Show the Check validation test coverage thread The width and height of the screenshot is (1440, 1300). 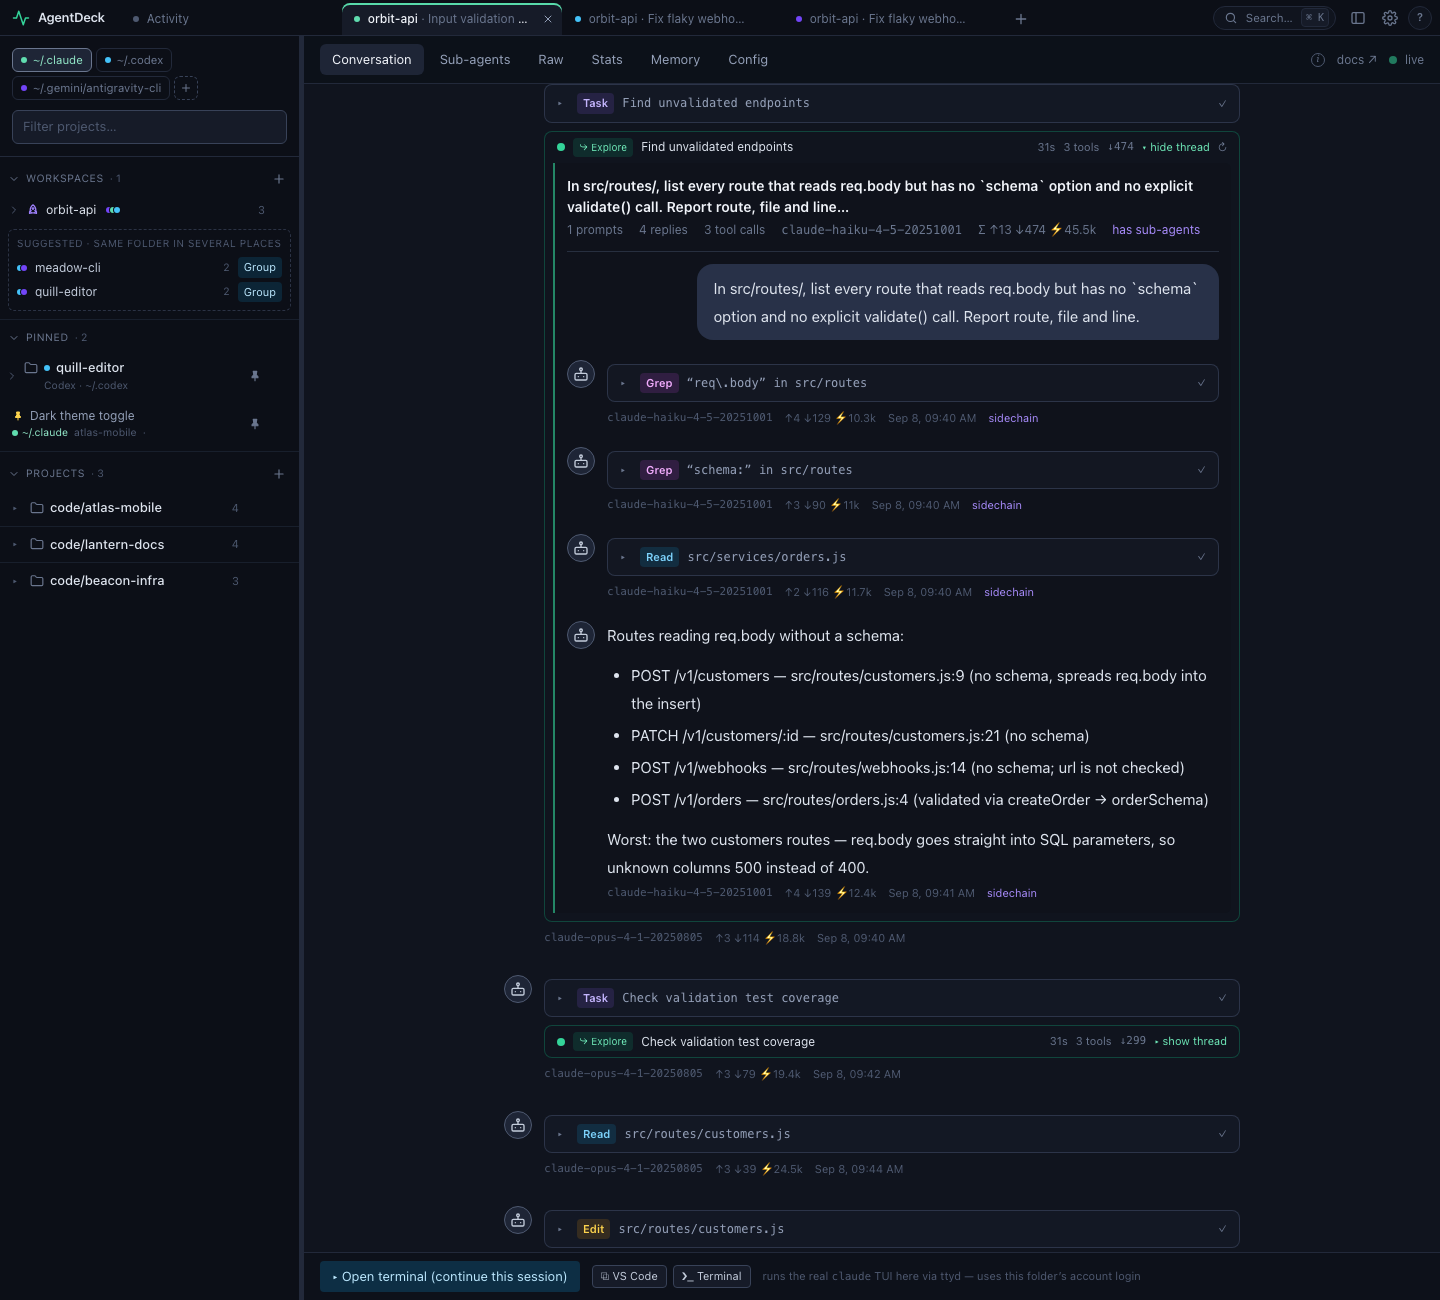(1191, 1041)
